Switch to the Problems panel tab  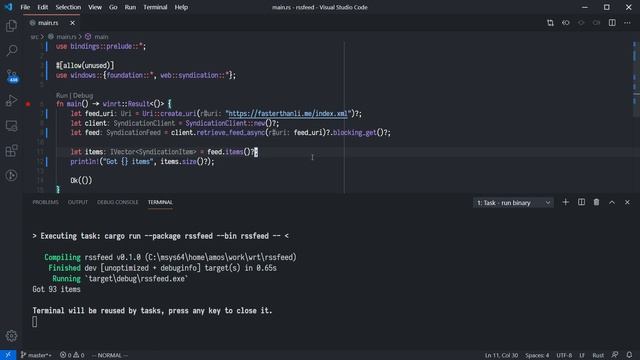(45, 202)
